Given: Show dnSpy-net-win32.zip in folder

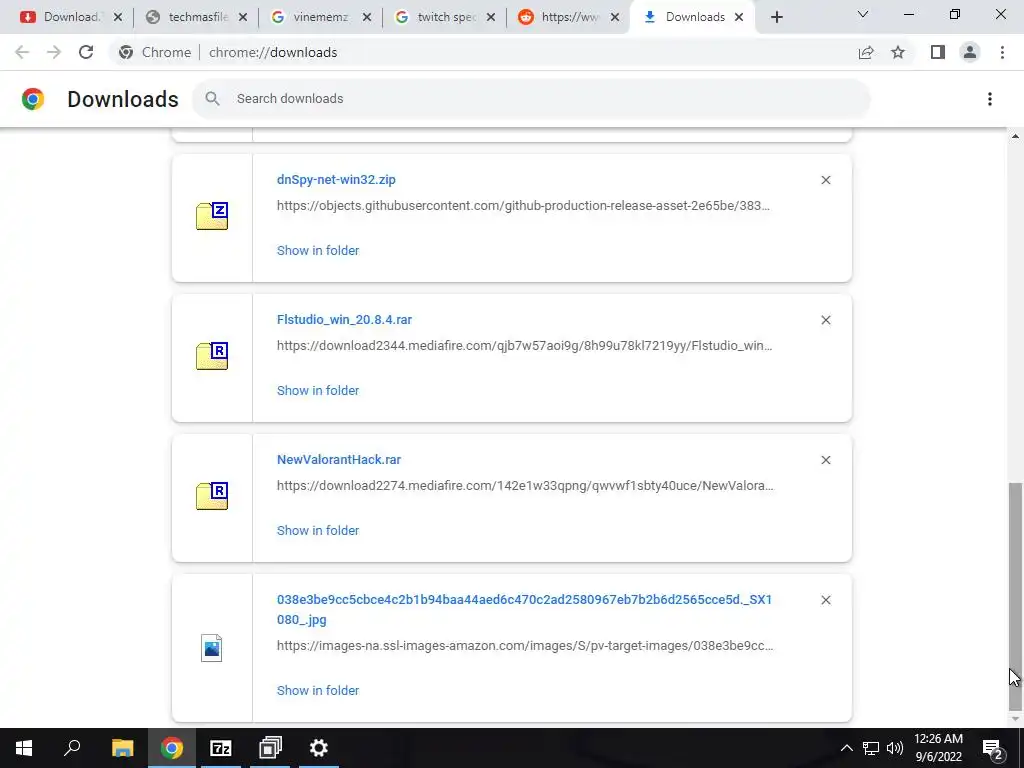Looking at the screenshot, I should click(318, 250).
